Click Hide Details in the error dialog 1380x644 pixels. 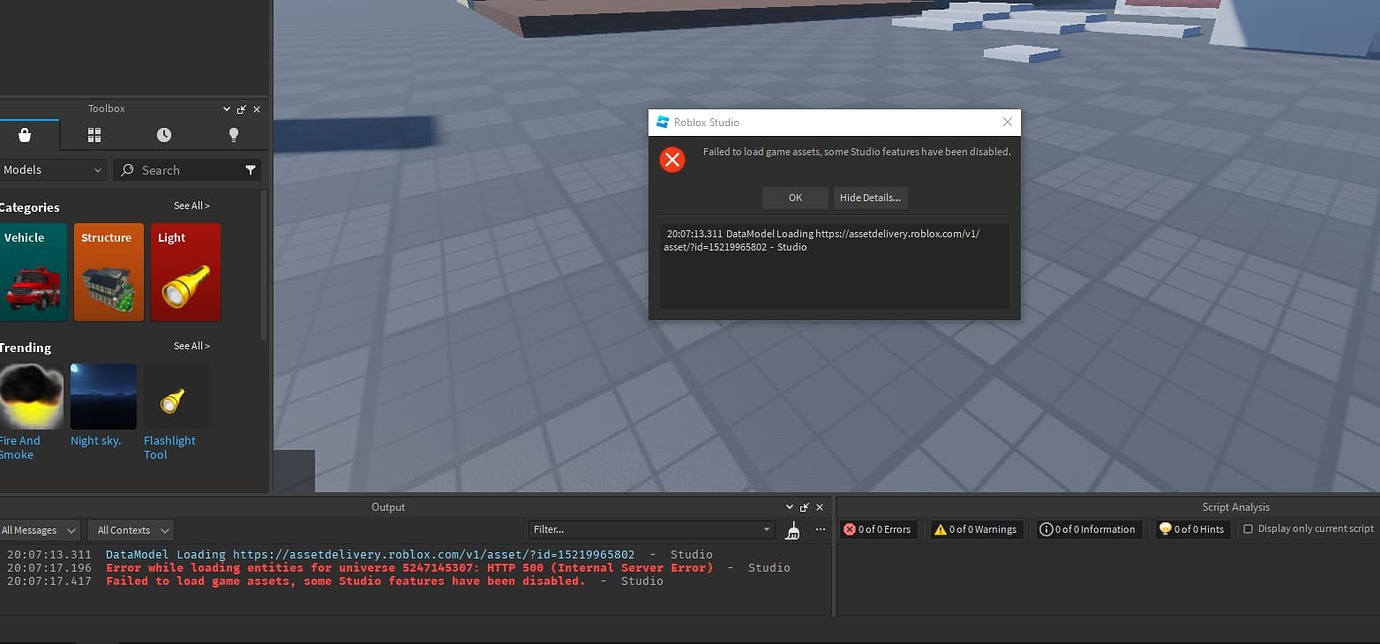869,197
